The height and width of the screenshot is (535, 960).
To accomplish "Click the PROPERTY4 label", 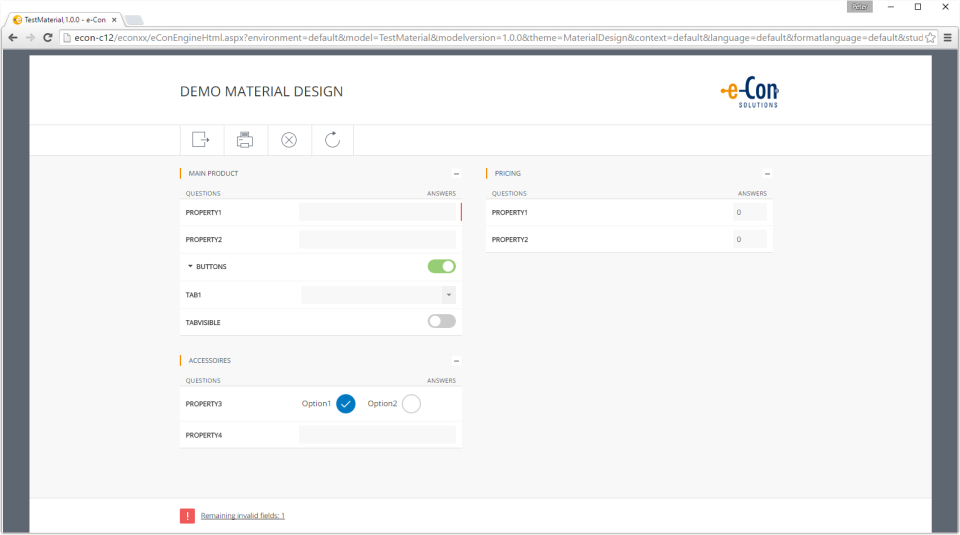I will pyautogui.click(x=204, y=435).
